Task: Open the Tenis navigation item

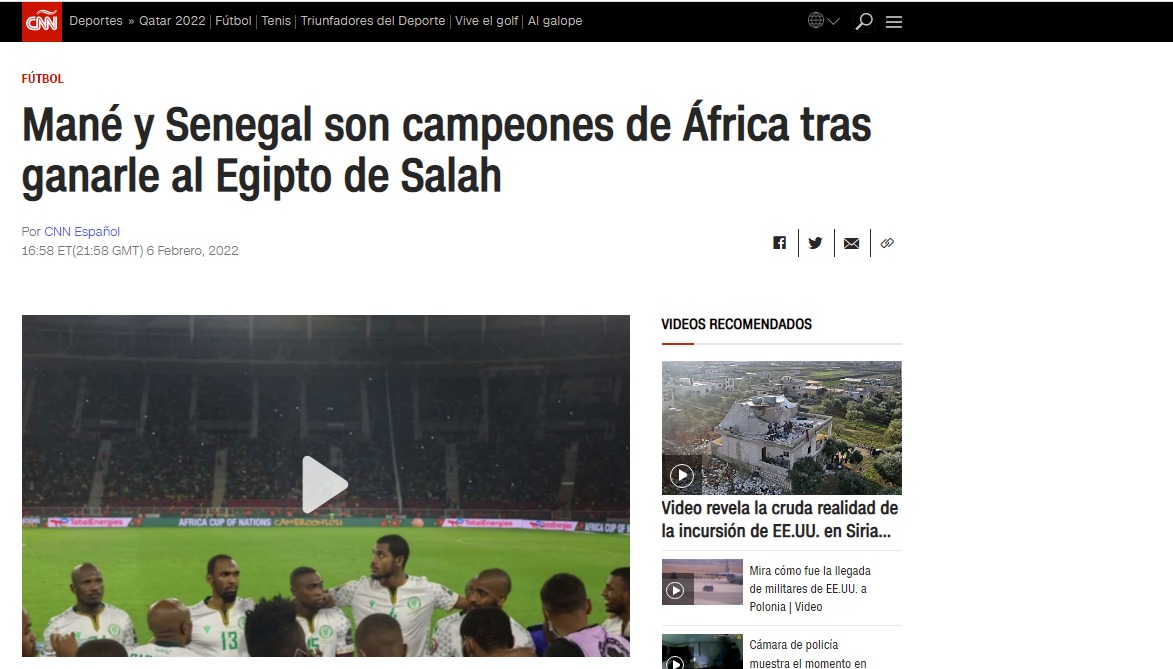Action: click(276, 21)
